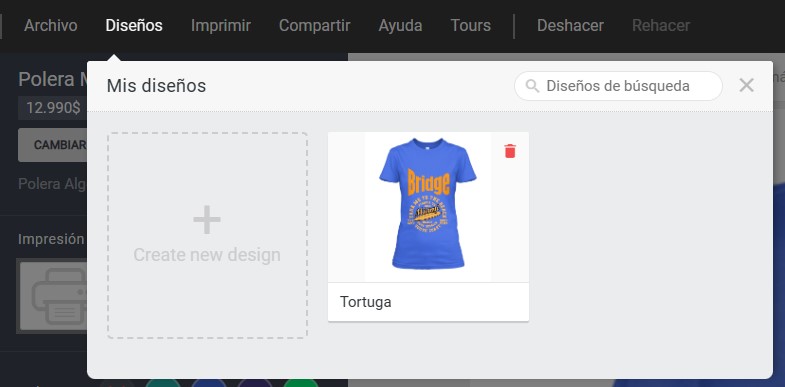The height and width of the screenshot is (387, 785).
Task: Open the Tortuga t-shirt design thumbnail
Action: tap(428, 207)
